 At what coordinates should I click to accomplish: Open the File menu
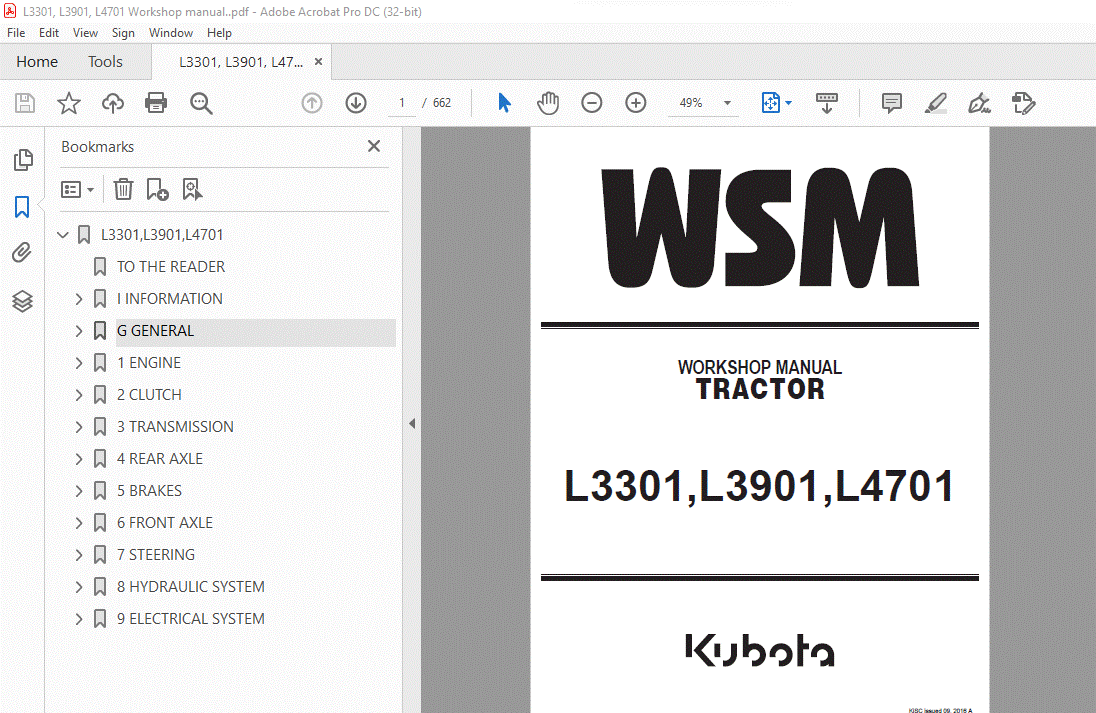[16, 33]
